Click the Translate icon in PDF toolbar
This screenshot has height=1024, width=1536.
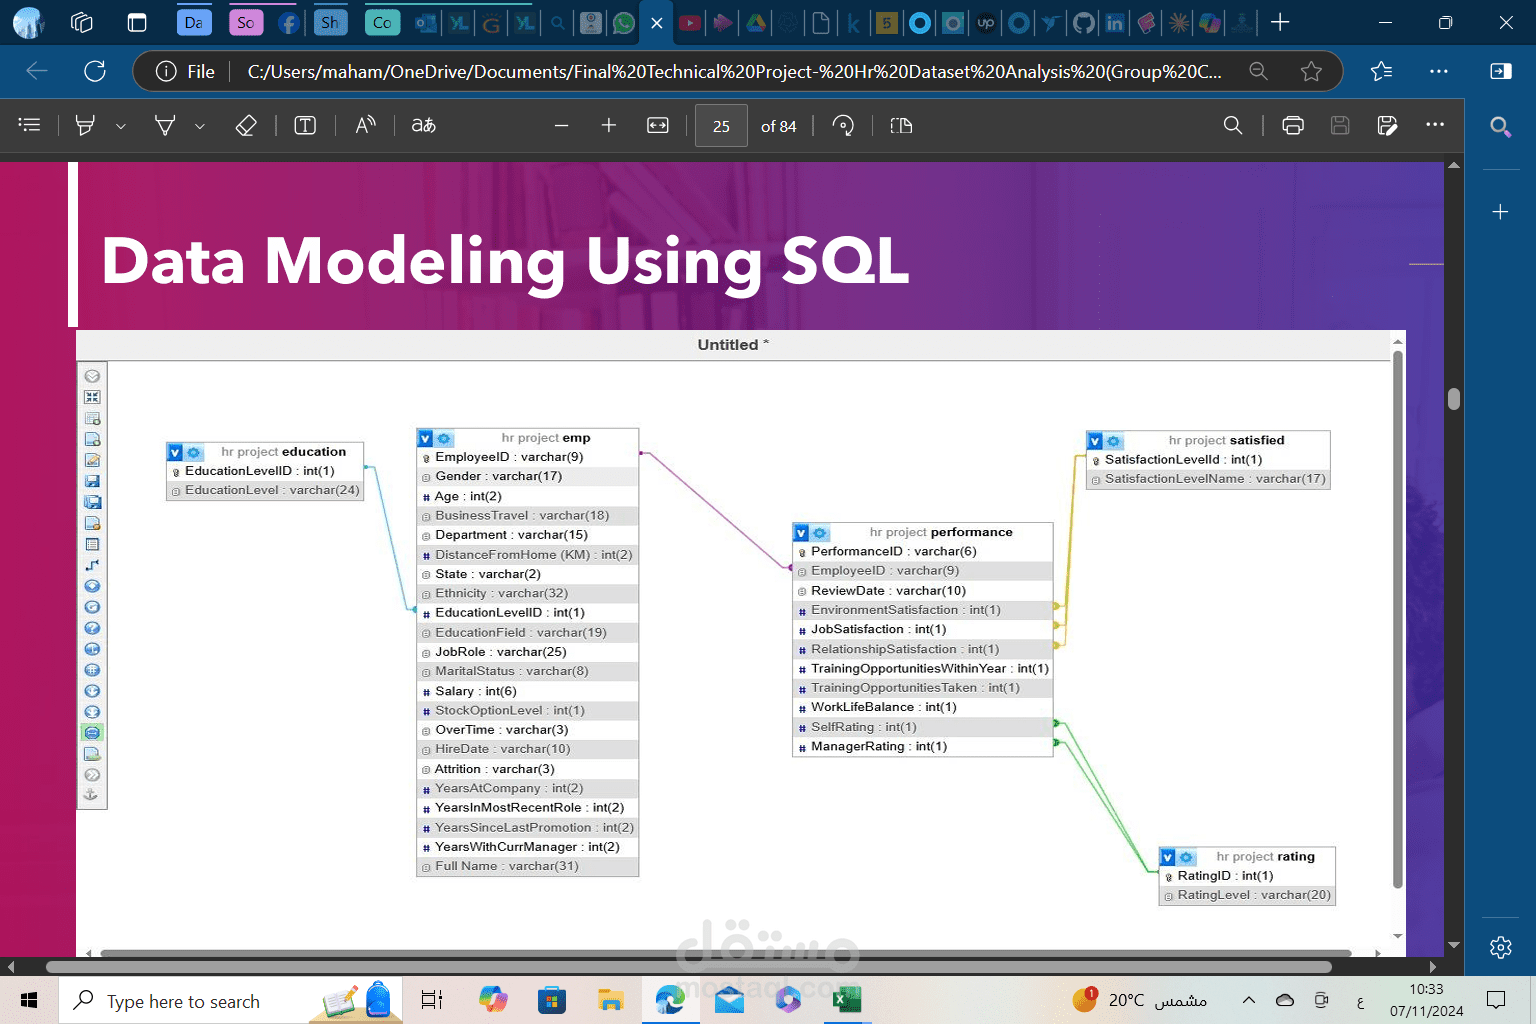[x=424, y=125]
